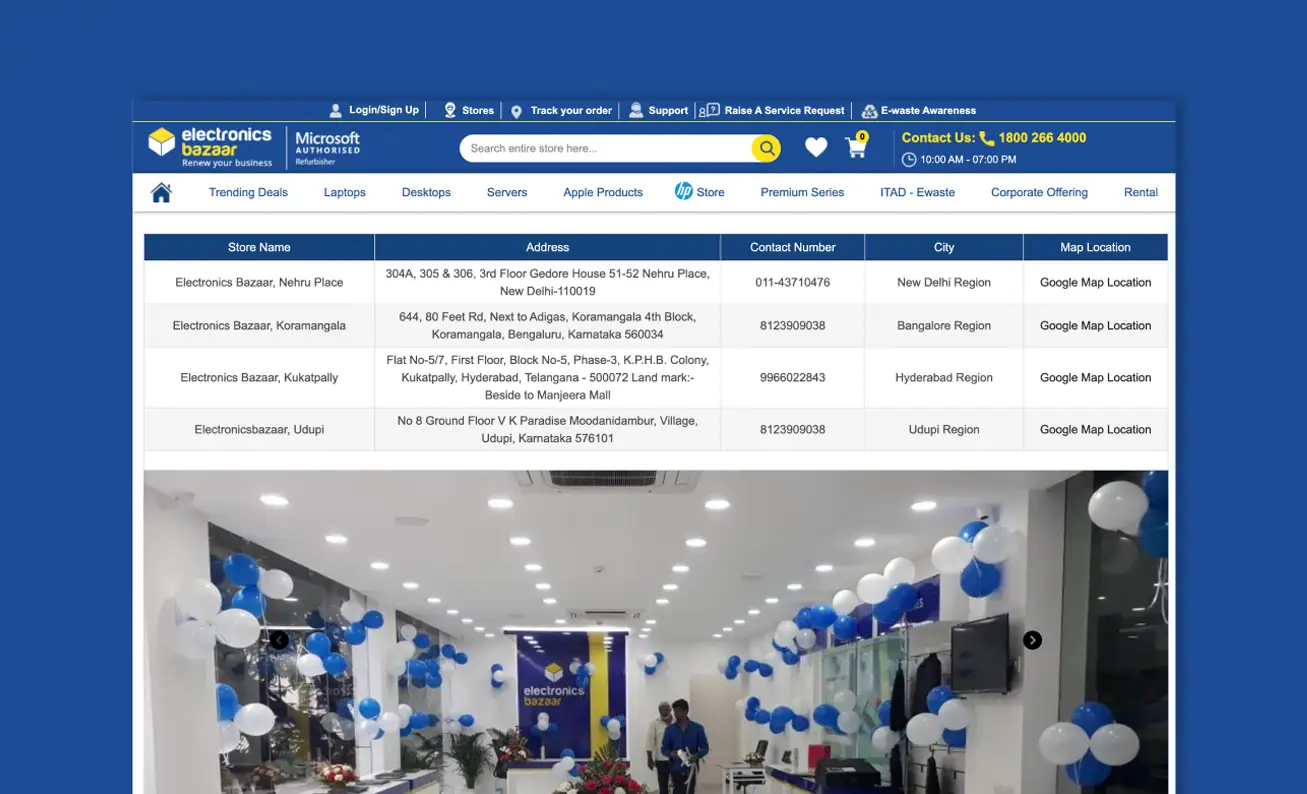Click the home icon in navigation bar
The height and width of the screenshot is (794, 1307).
tap(161, 192)
